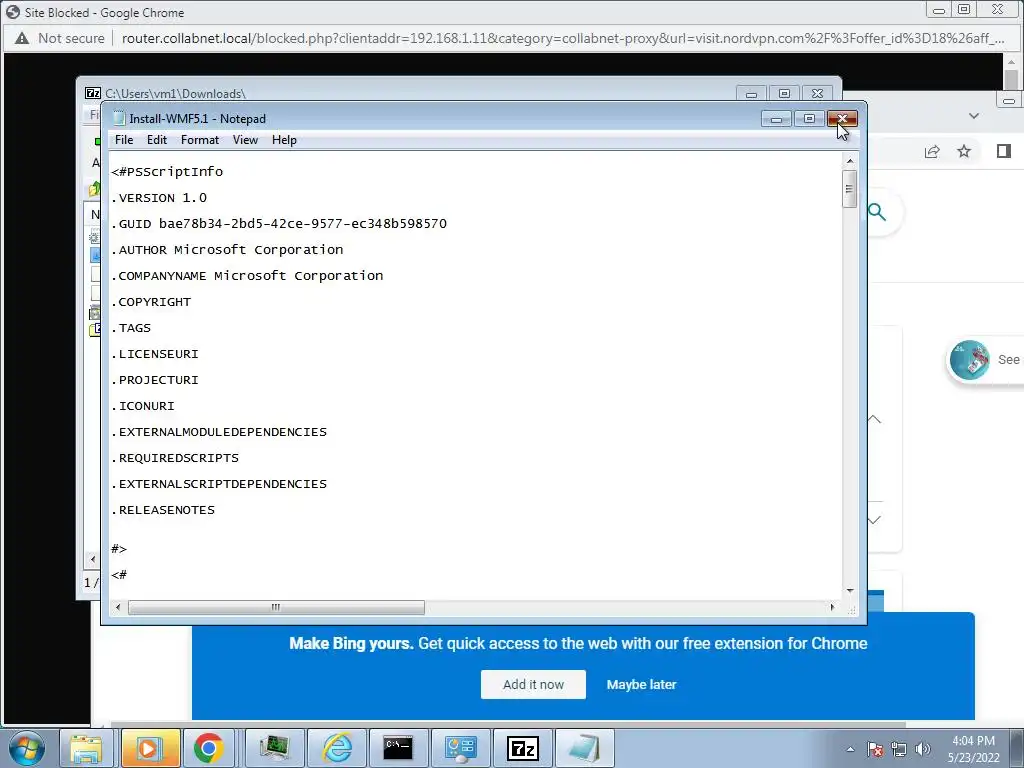
Task: Click the volume speaker tray icon
Action: pos(923,749)
